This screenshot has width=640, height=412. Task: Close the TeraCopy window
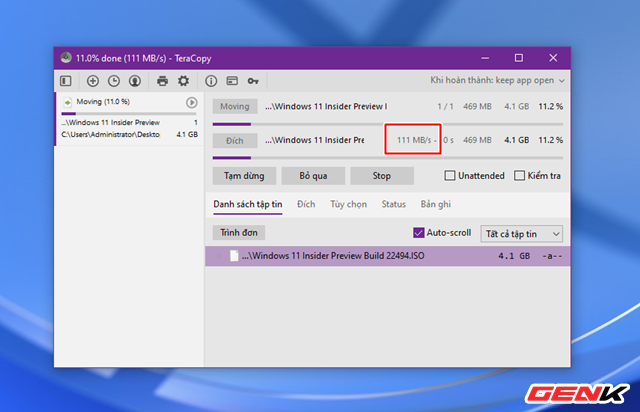pos(553,58)
